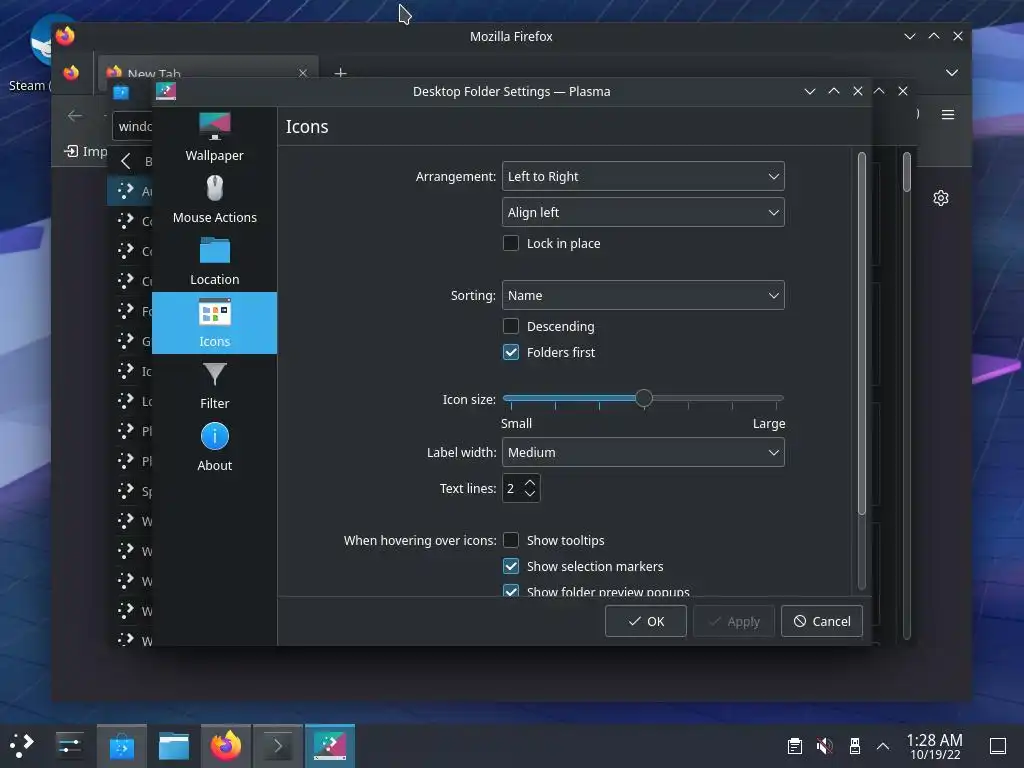Select the Plasma settings taskbar entry
The width and height of the screenshot is (1024, 768).
(x=330, y=745)
